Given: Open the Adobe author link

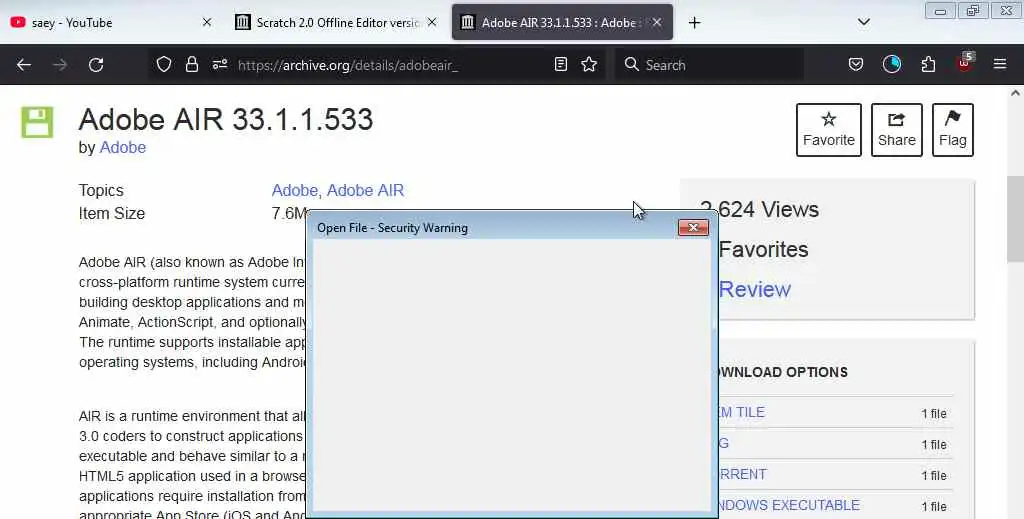Looking at the screenshot, I should pos(122,148).
